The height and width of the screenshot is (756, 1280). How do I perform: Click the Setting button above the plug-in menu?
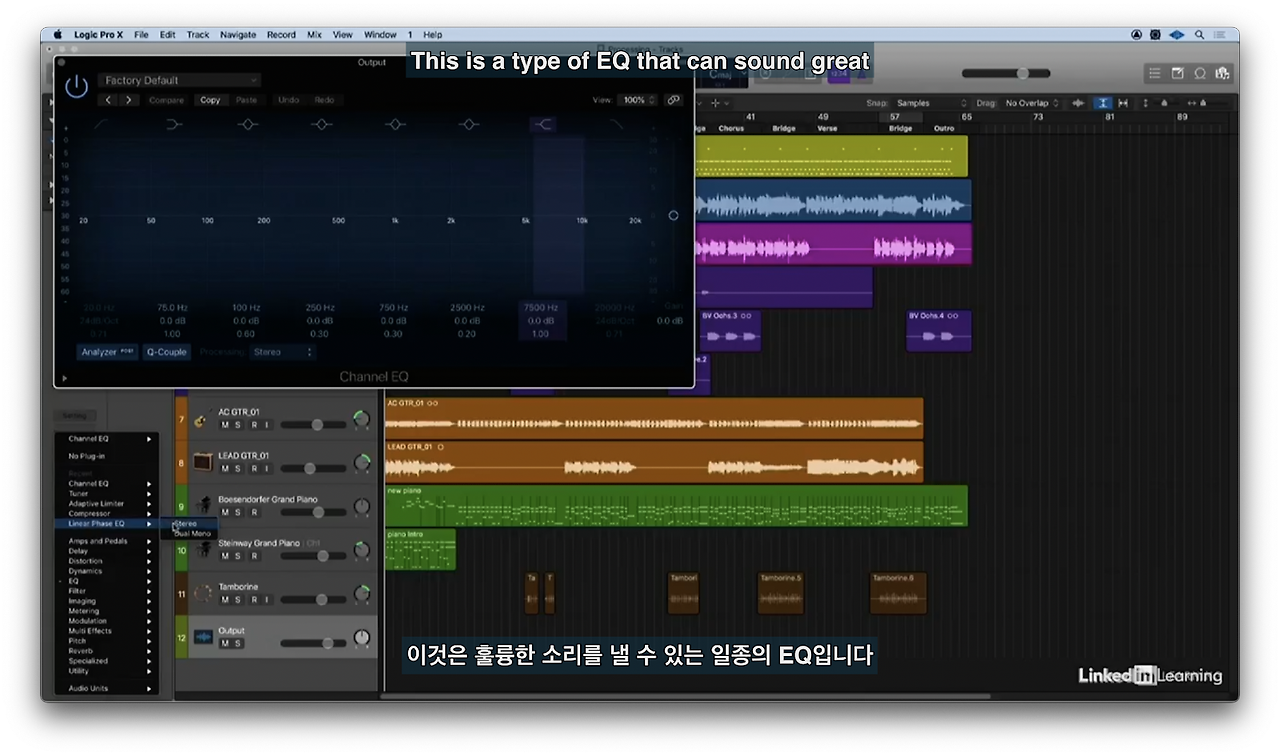tap(73, 415)
